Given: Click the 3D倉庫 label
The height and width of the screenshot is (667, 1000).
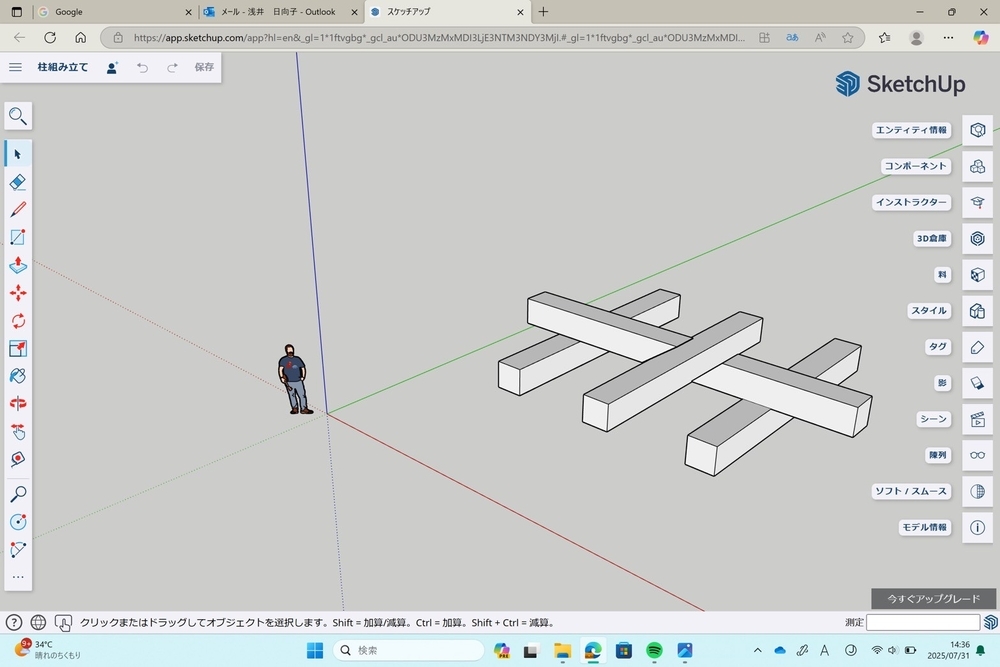Looking at the screenshot, I should (932, 238).
